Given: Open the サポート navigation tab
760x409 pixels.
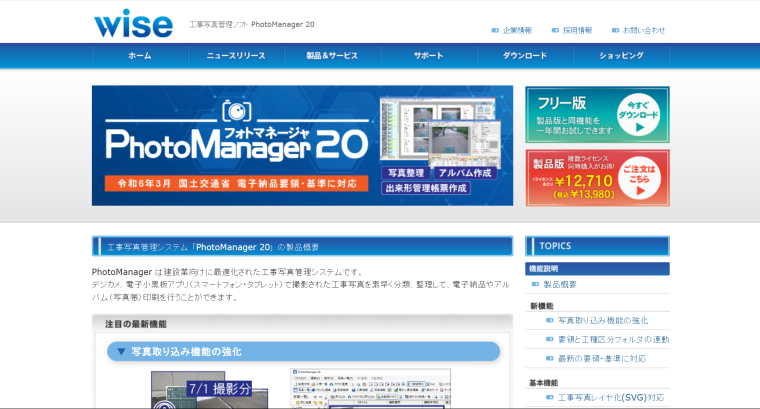Looking at the screenshot, I should coord(428,56).
